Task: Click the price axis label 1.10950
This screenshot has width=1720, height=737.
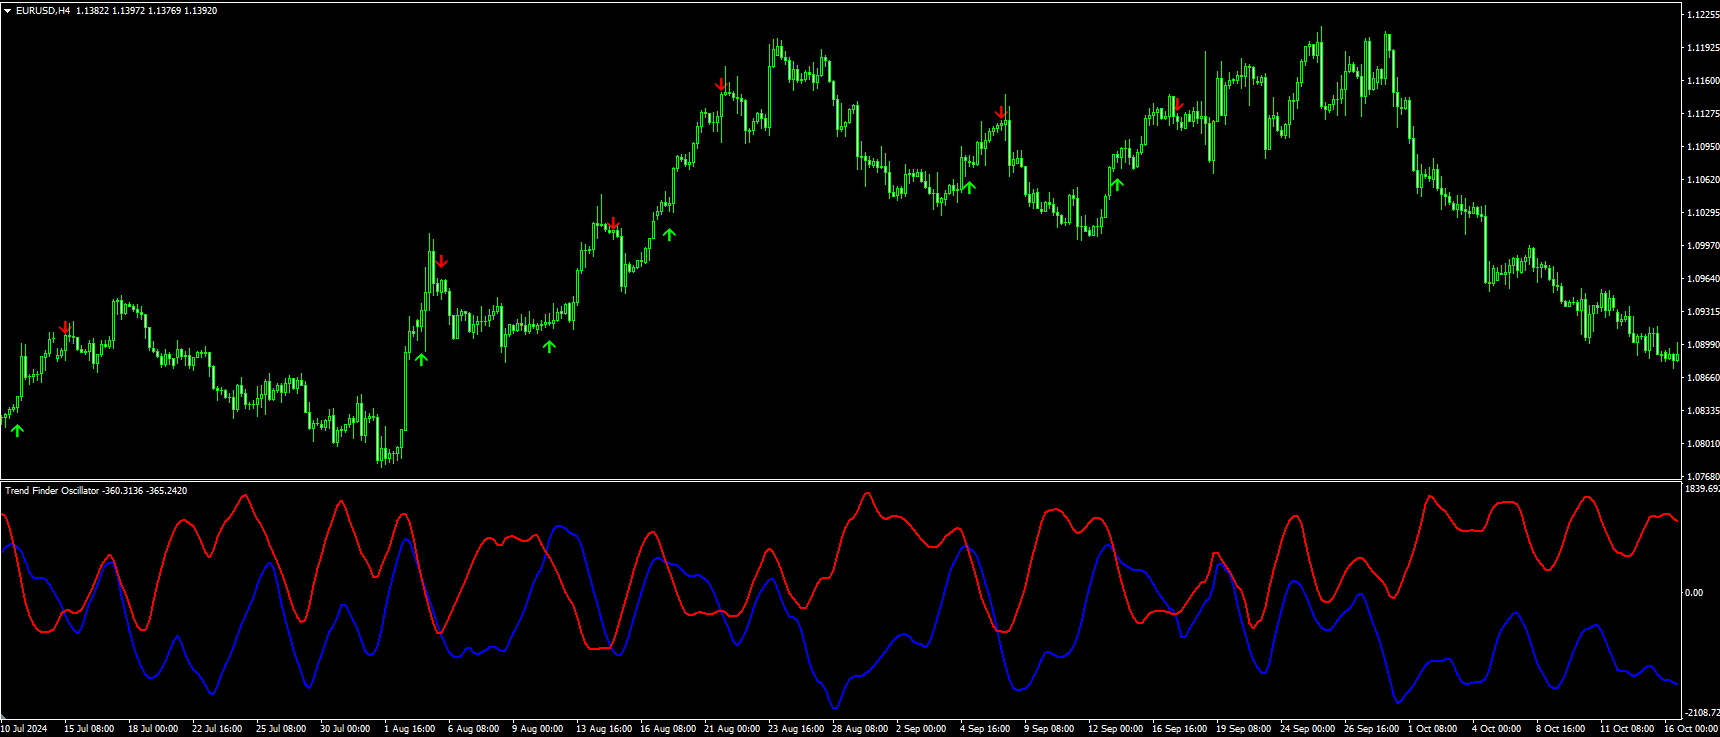Action: point(1703,147)
